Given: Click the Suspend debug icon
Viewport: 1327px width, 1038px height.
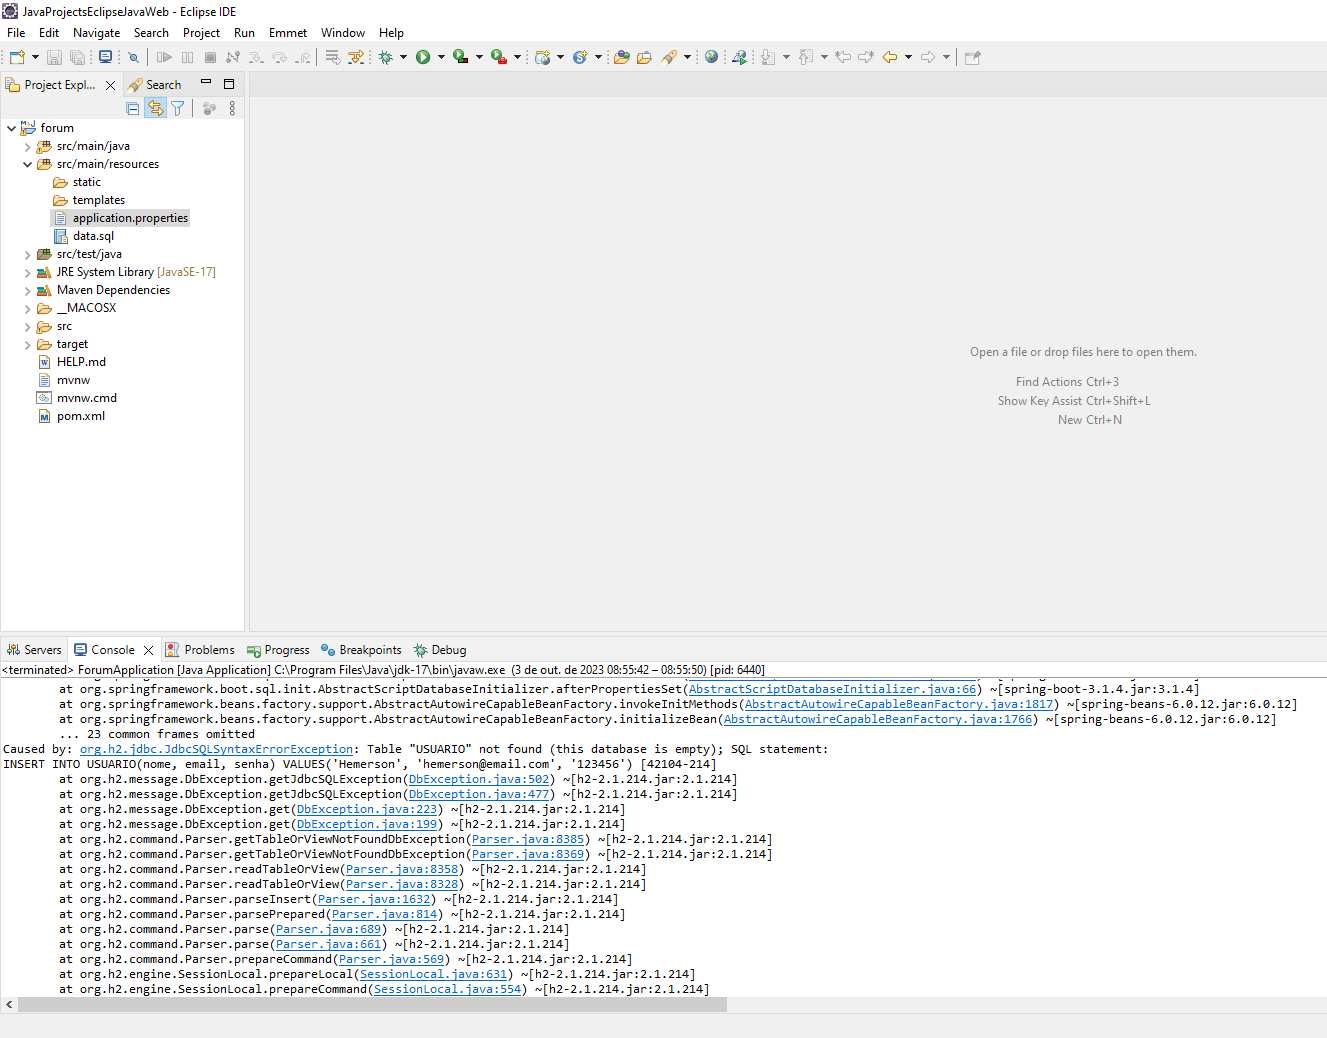Looking at the screenshot, I should [187, 57].
